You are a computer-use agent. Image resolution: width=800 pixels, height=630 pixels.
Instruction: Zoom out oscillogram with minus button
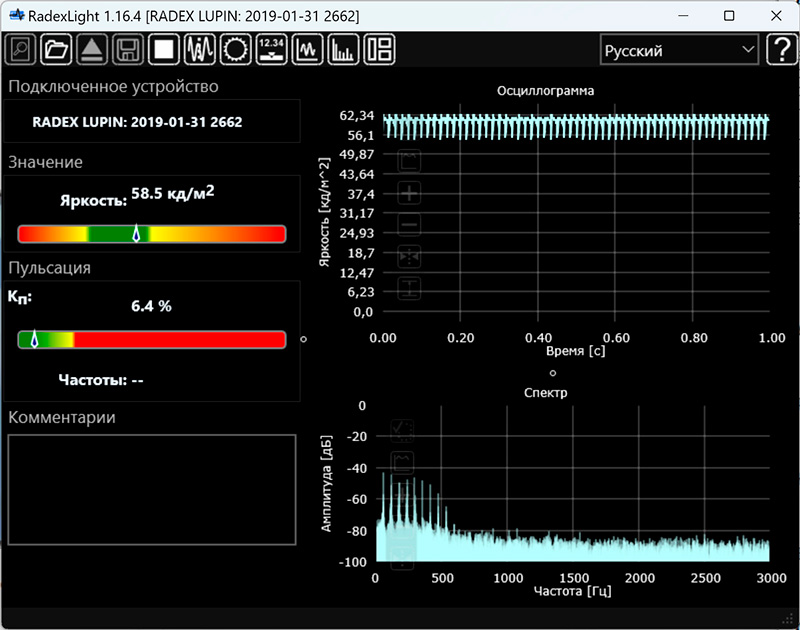point(410,226)
